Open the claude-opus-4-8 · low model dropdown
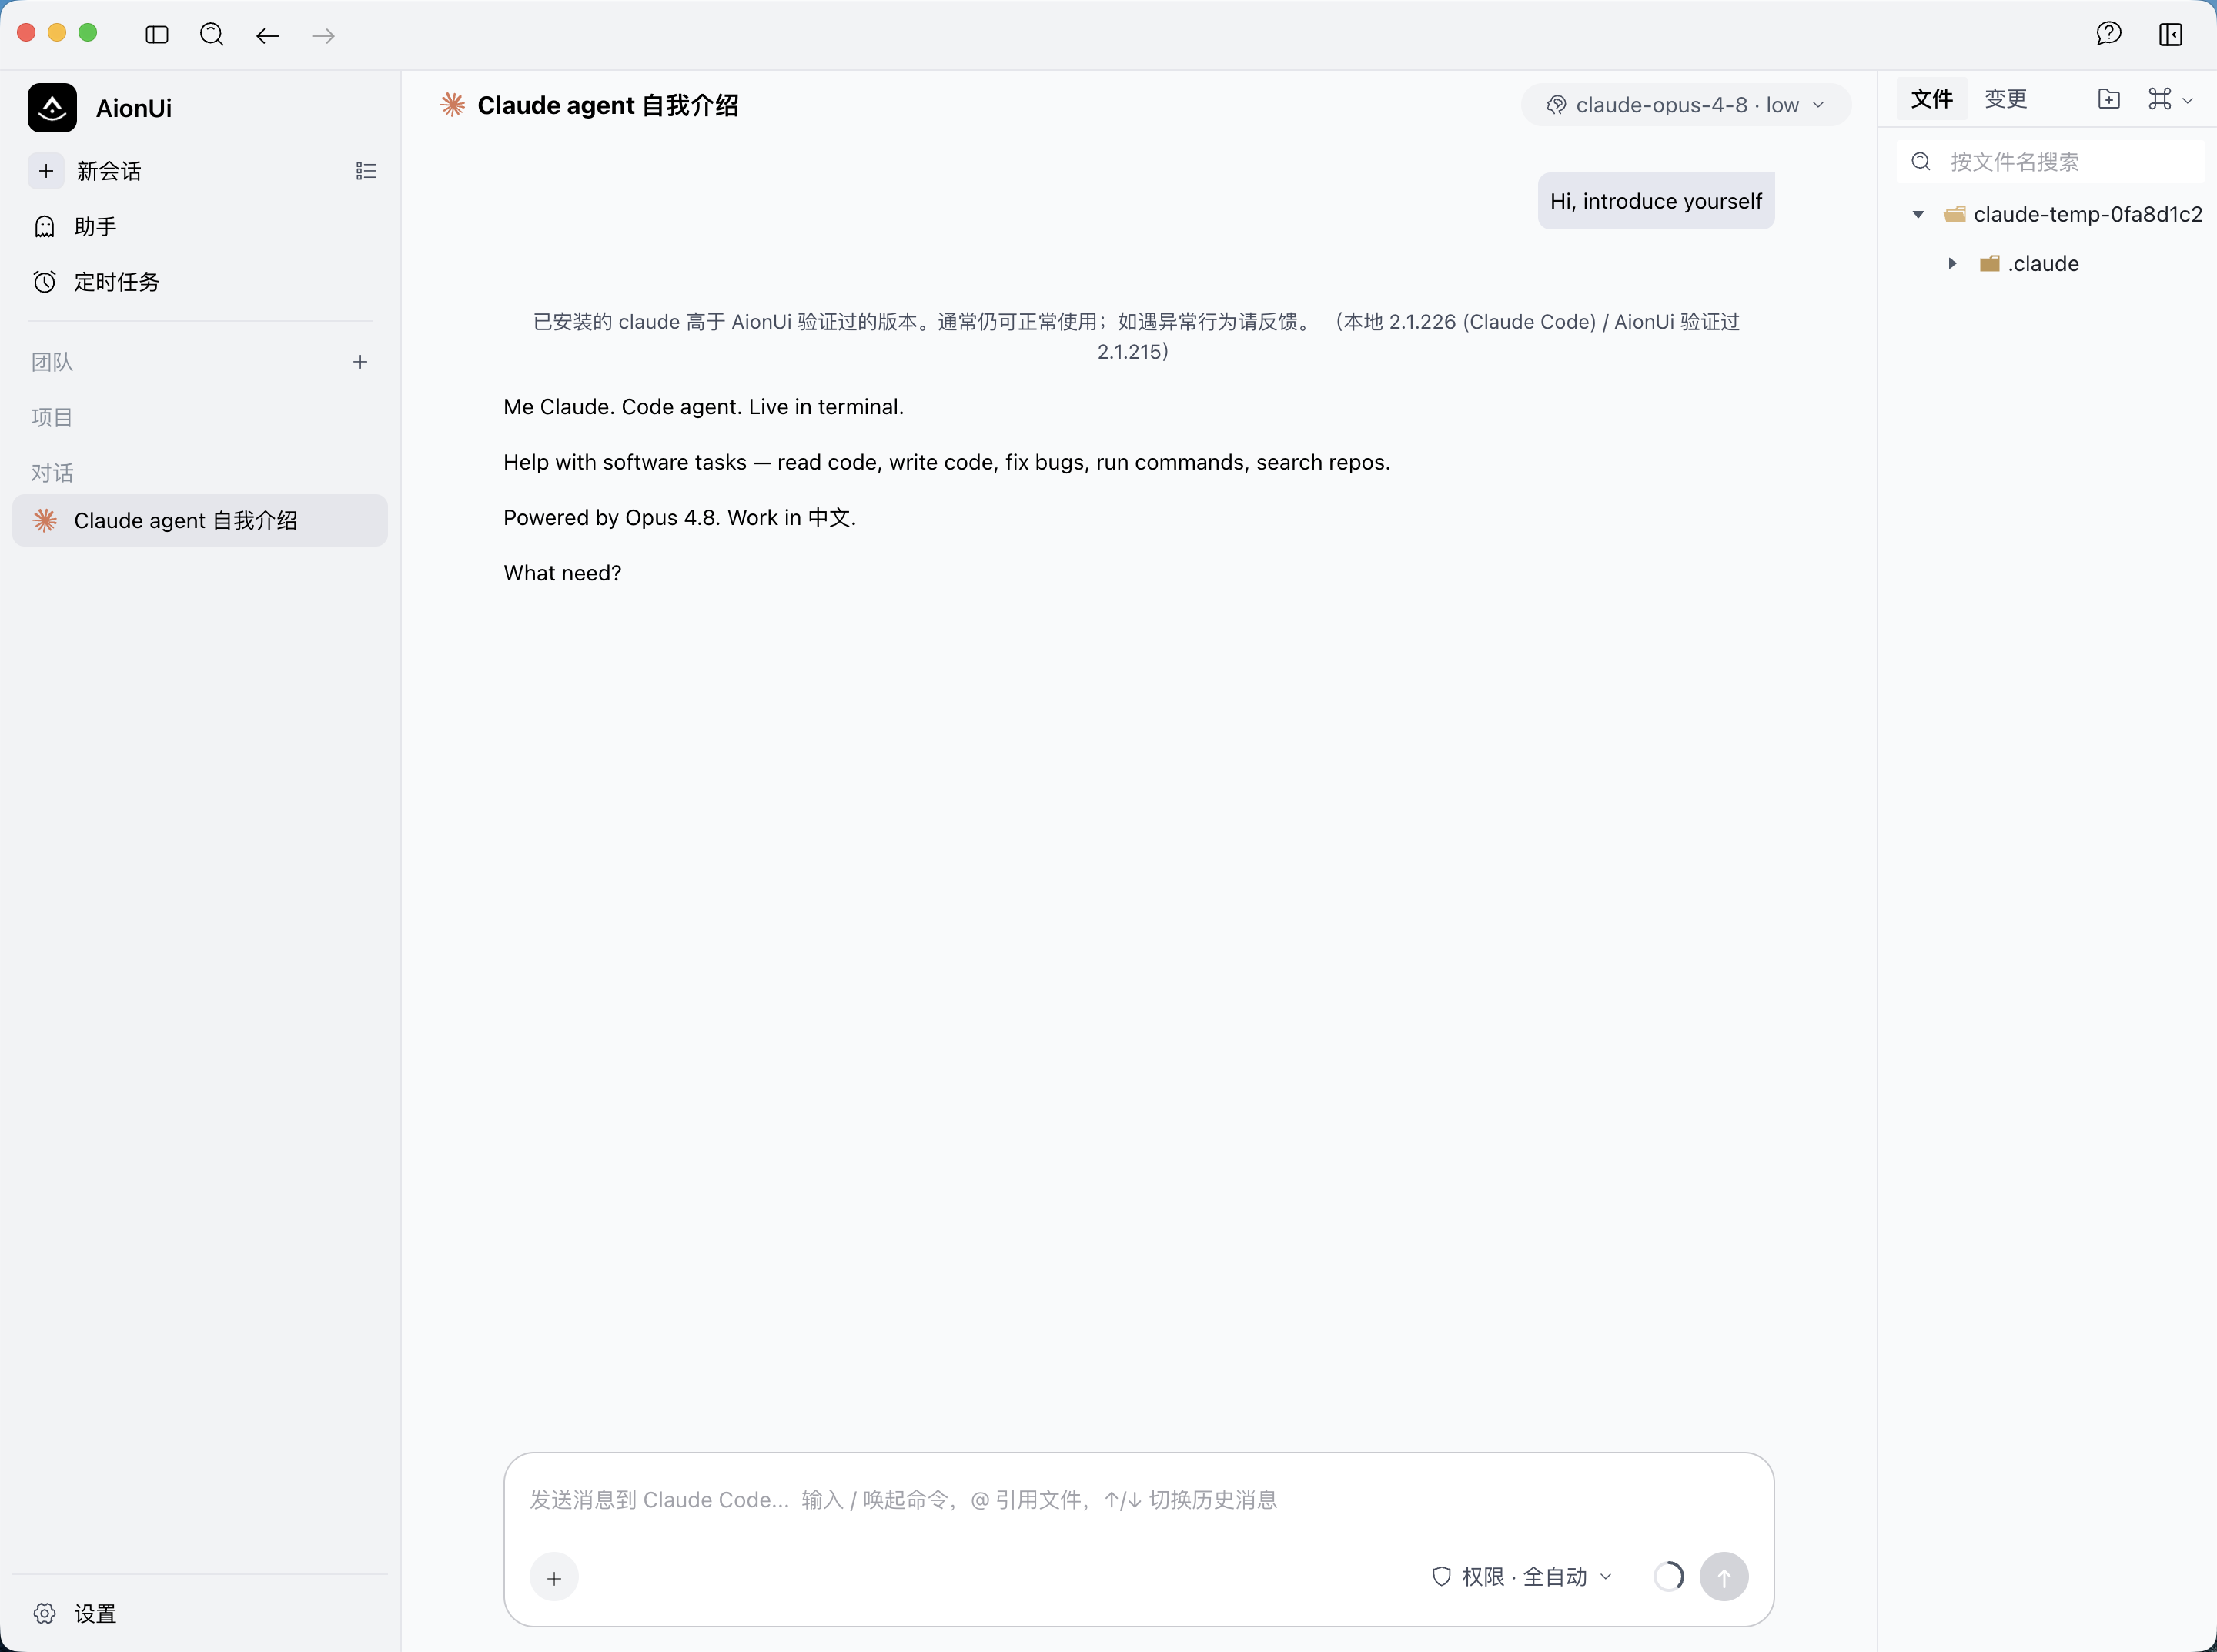Image resolution: width=2217 pixels, height=1652 pixels. (1686, 105)
